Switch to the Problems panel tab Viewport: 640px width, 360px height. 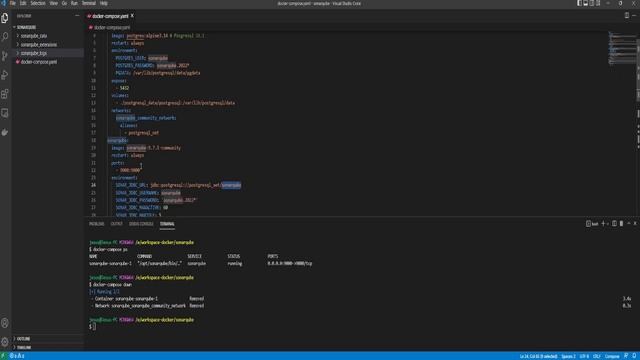pos(97,224)
